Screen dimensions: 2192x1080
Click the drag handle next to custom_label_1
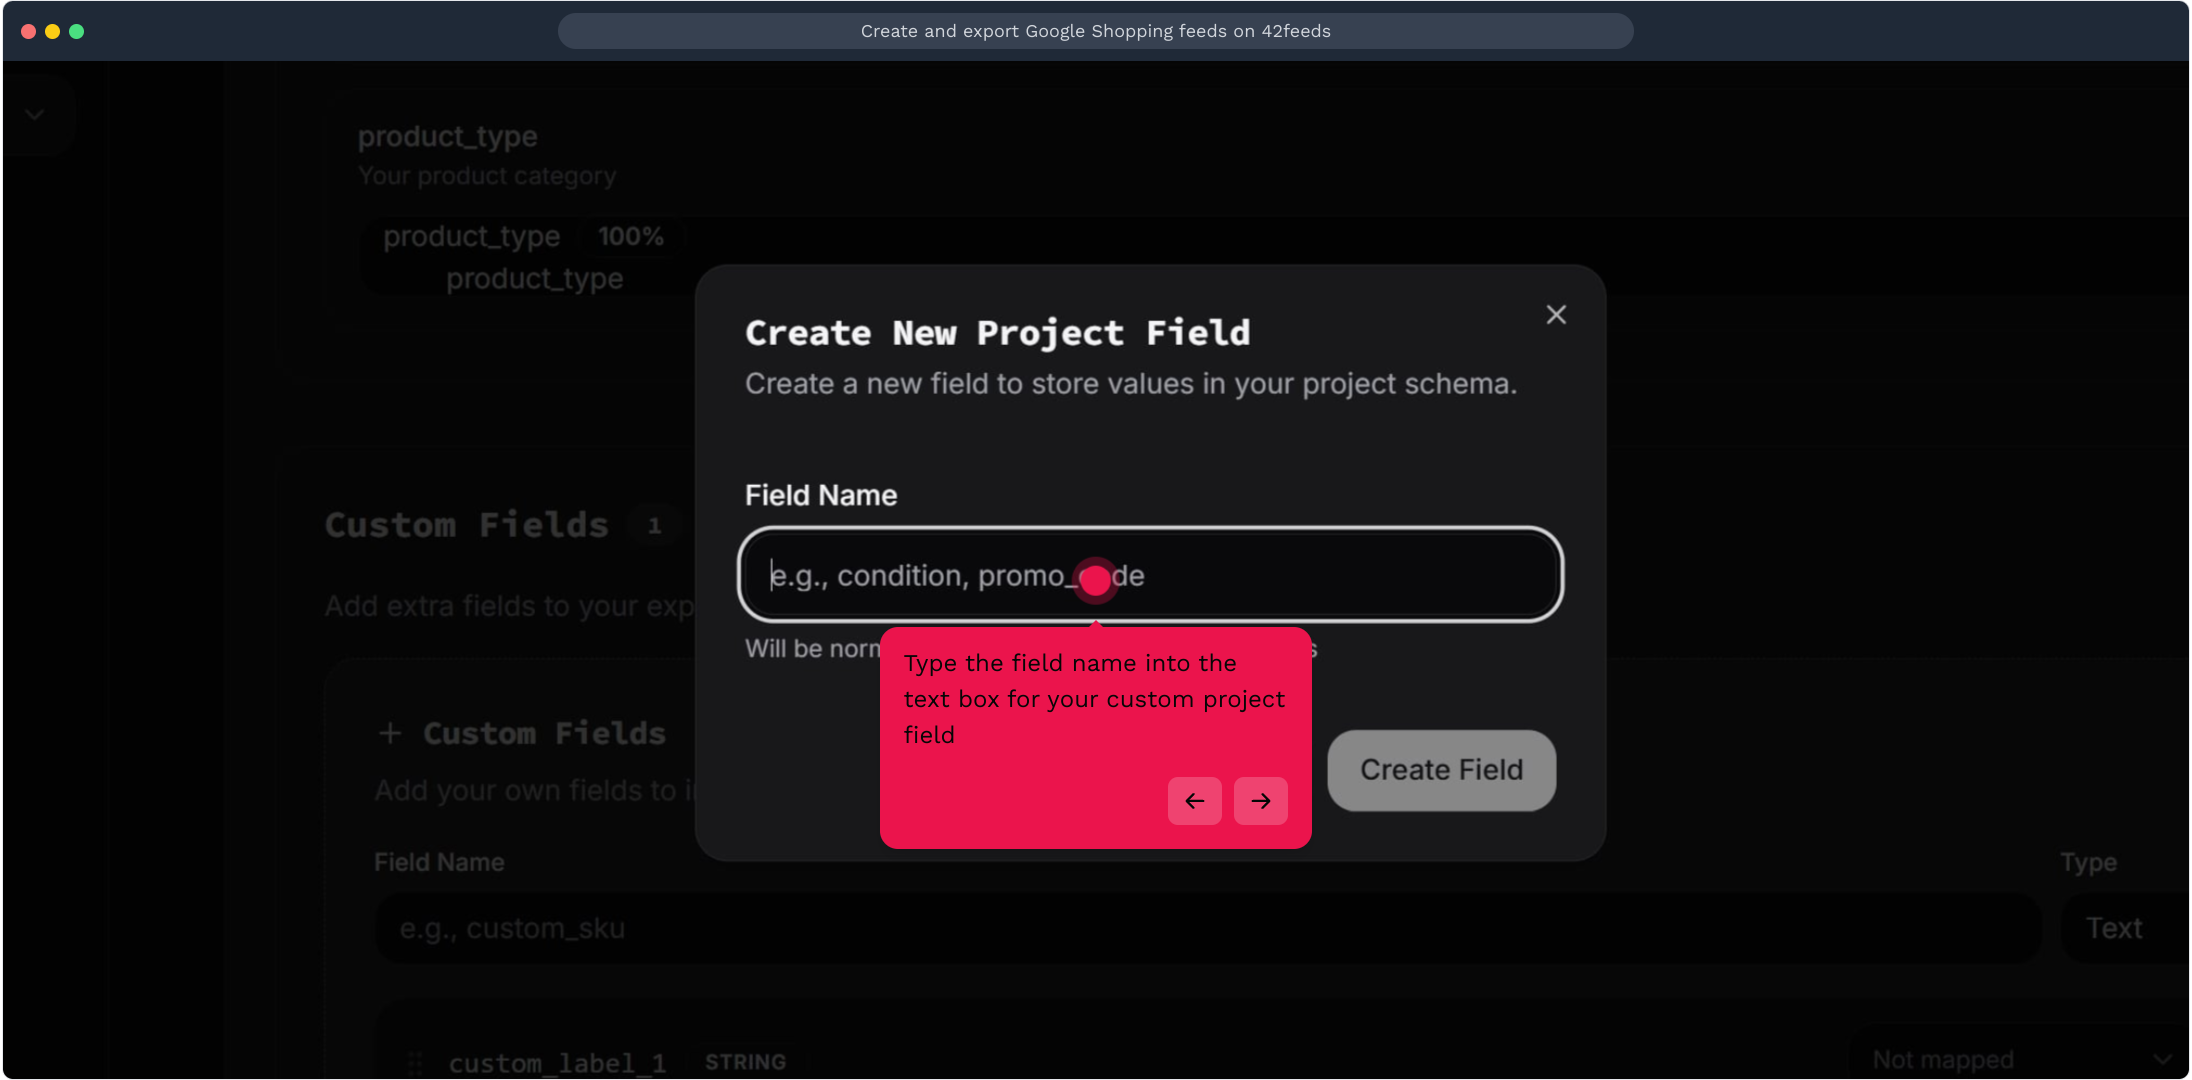415,1062
